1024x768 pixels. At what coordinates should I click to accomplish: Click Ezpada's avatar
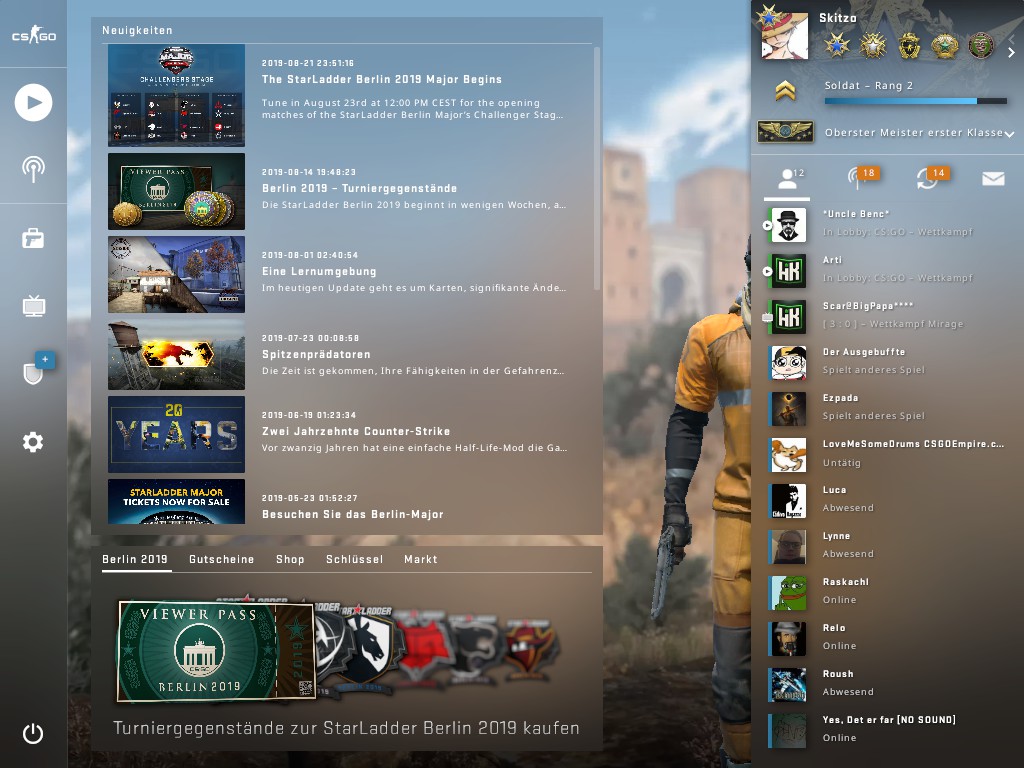[788, 409]
